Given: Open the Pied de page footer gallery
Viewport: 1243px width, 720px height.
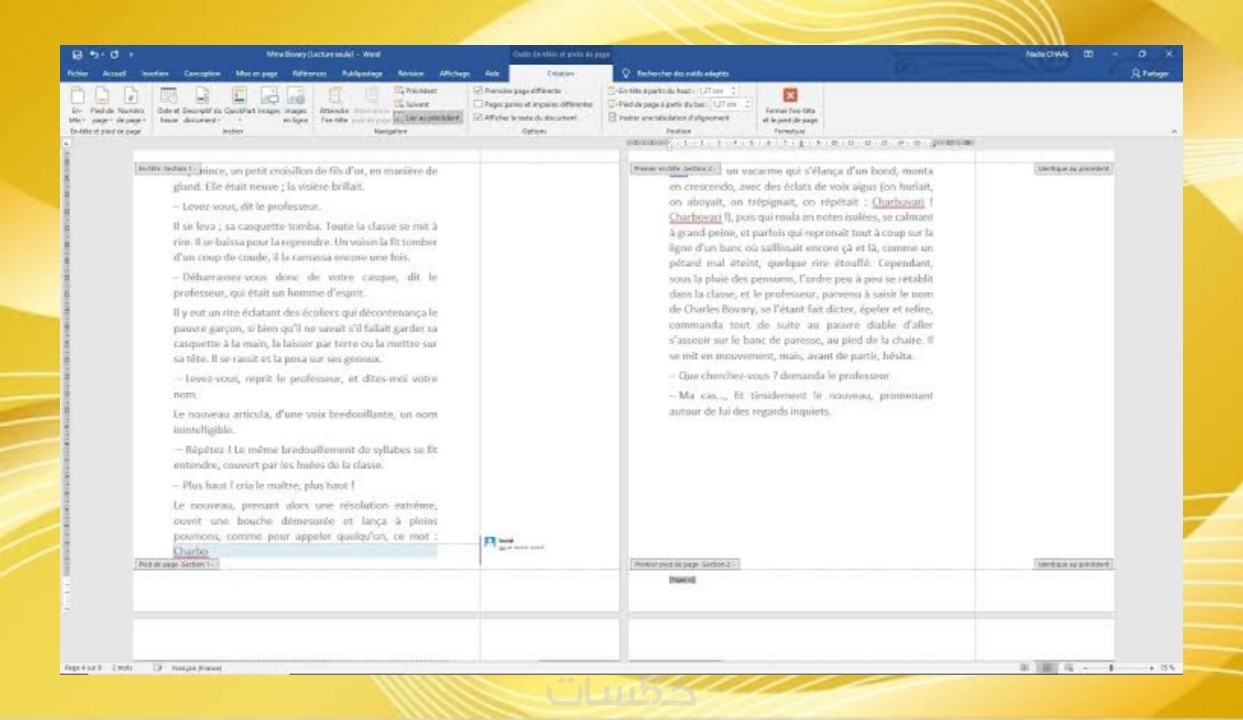Looking at the screenshot, I should click(103, 103).
